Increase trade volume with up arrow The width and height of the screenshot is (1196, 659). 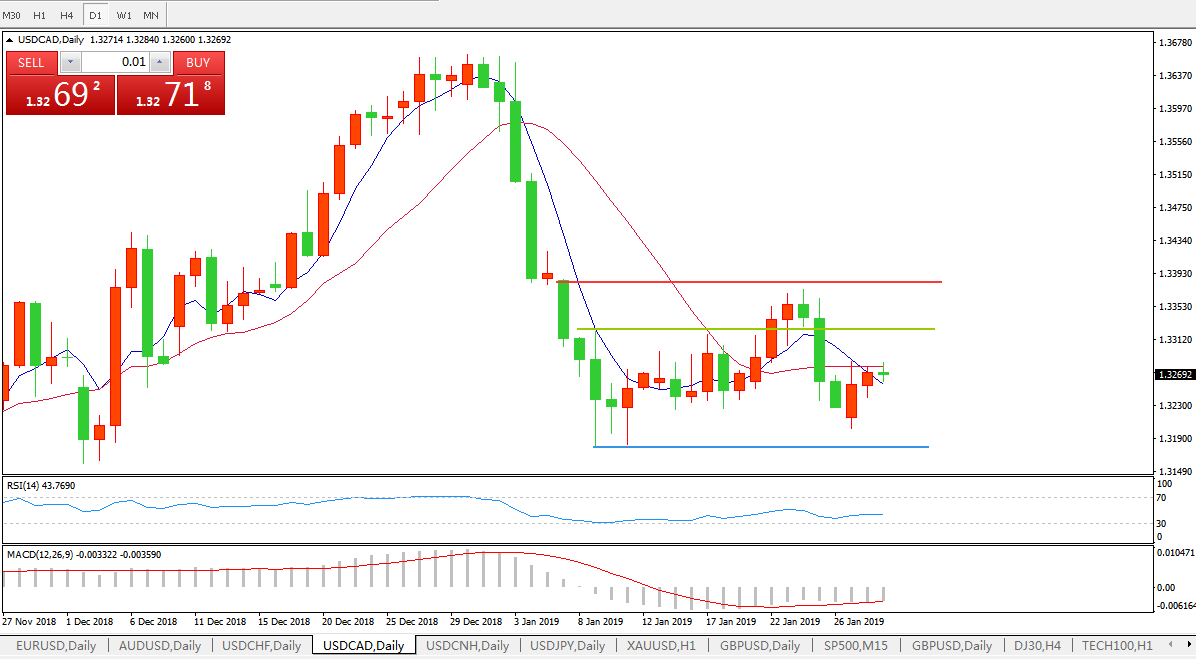pos(161,62)
